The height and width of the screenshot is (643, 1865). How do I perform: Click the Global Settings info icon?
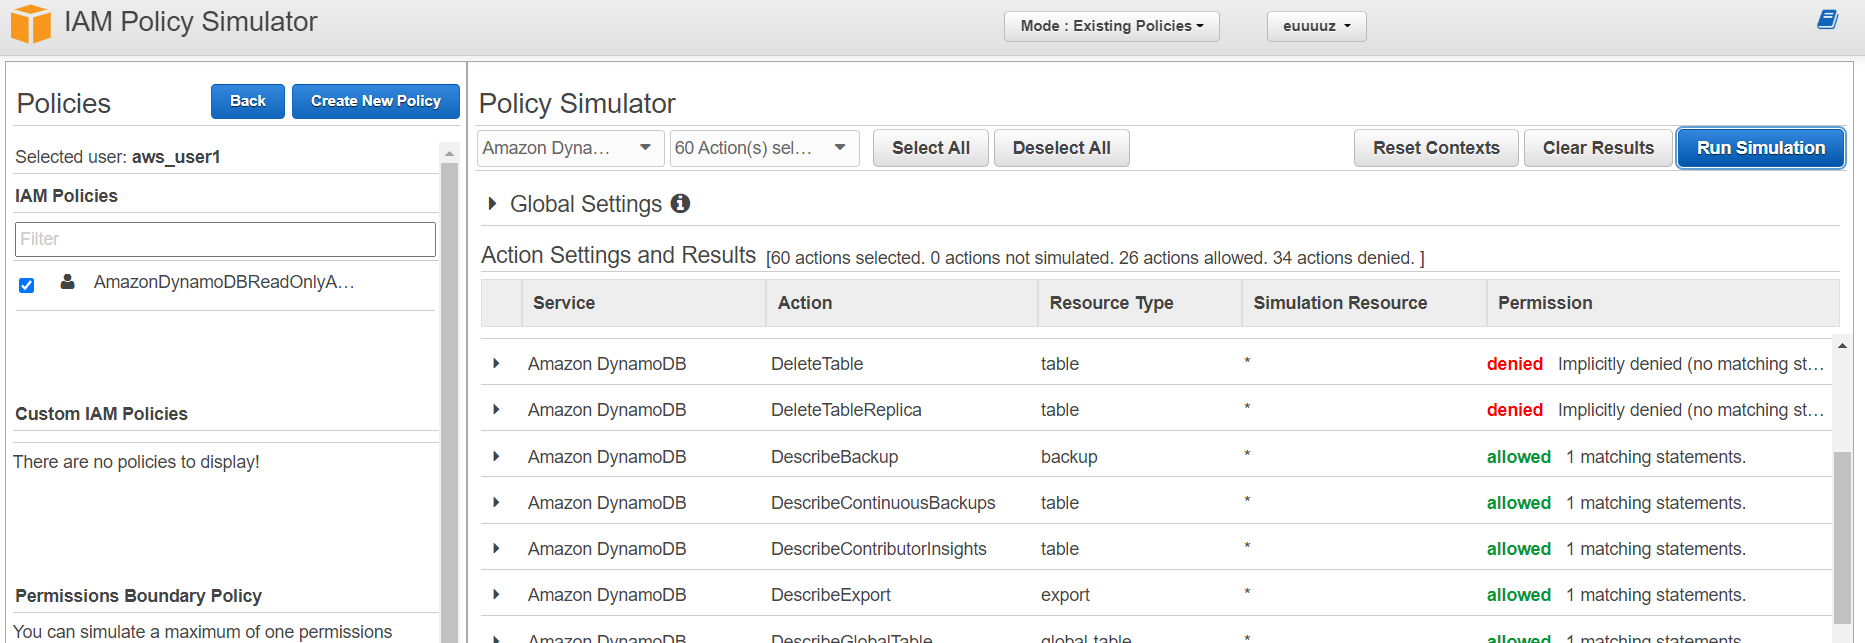pyautogui.click(x=680, y=203)
